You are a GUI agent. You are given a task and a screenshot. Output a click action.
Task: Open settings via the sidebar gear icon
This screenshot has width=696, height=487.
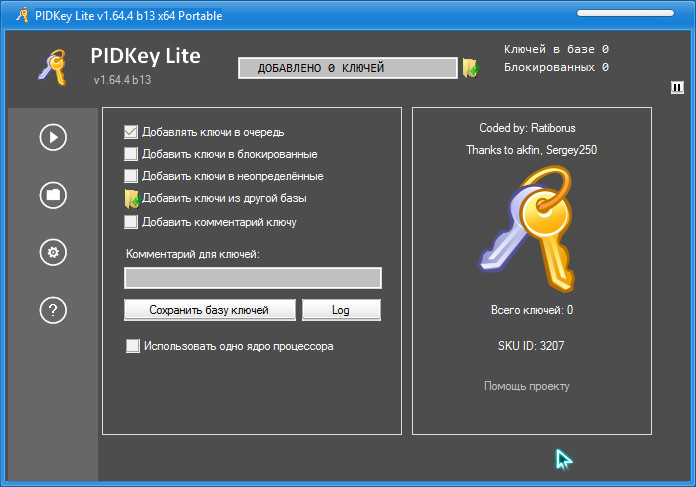pos(53,252)
